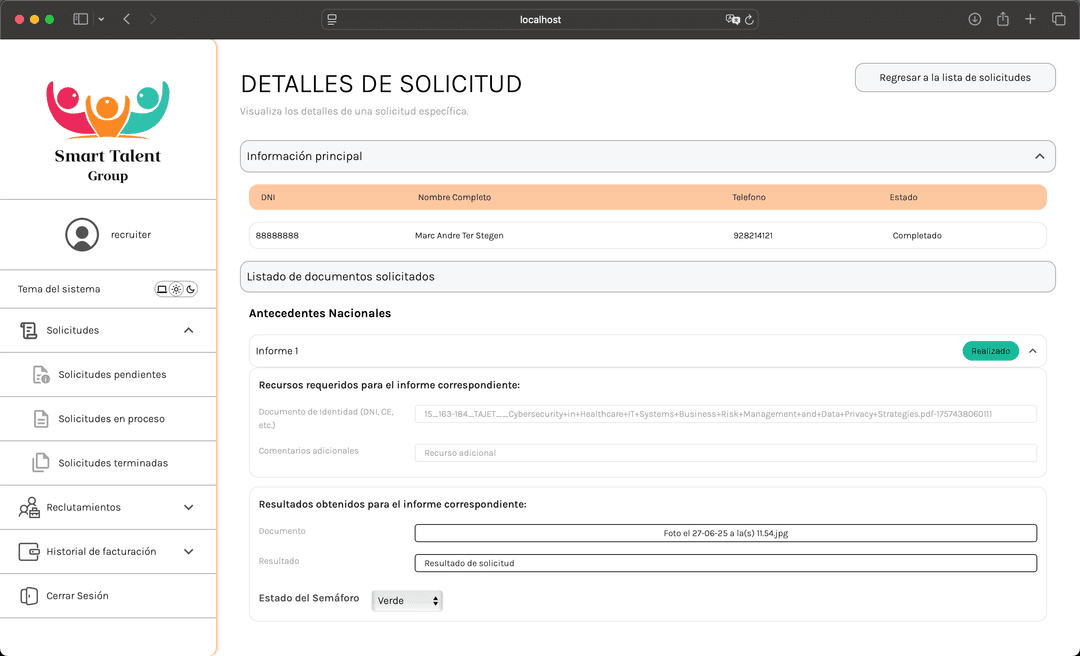Expand the Reclutamientos section
This screenshot has height=656, width=1080.
click(188, 507)
